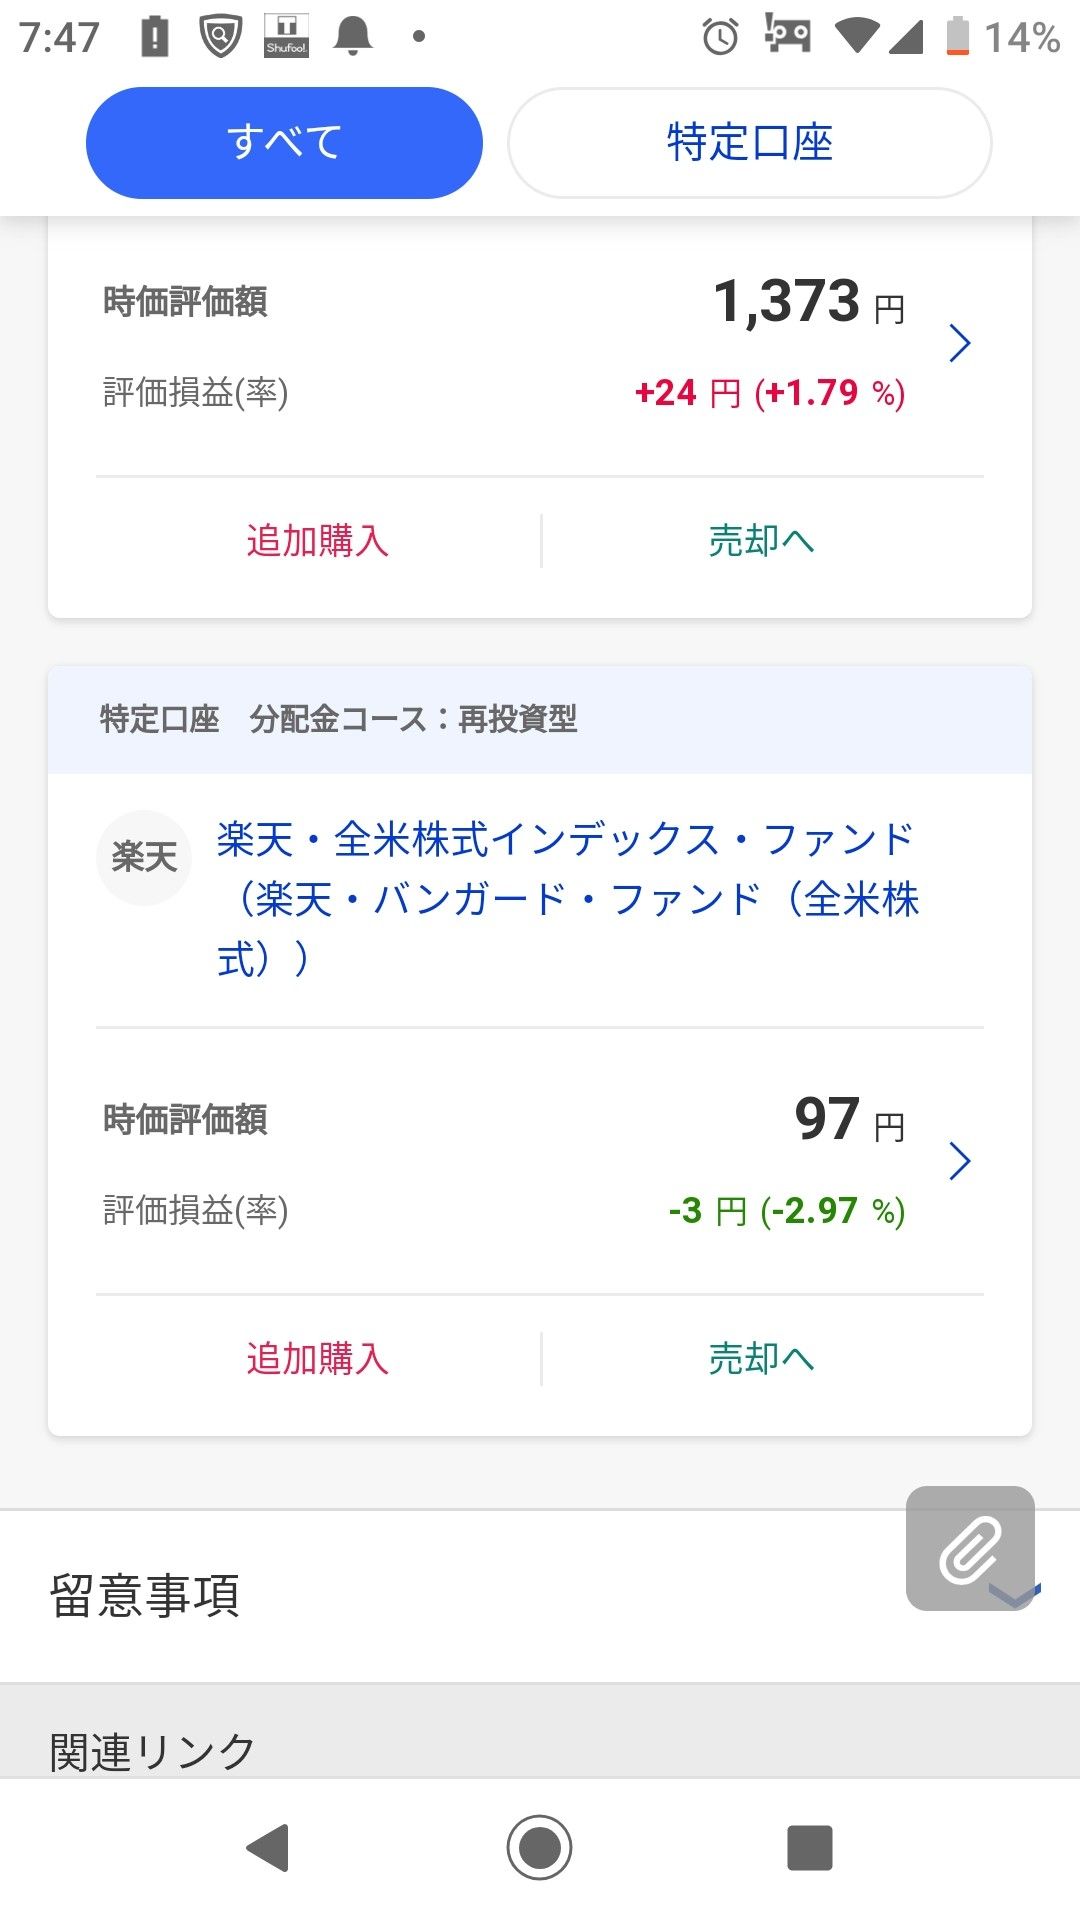Viewport: 1080px width, 1920px height.
Task: Switch to the 特定口座 filter tab
Action: click(749, 143)
